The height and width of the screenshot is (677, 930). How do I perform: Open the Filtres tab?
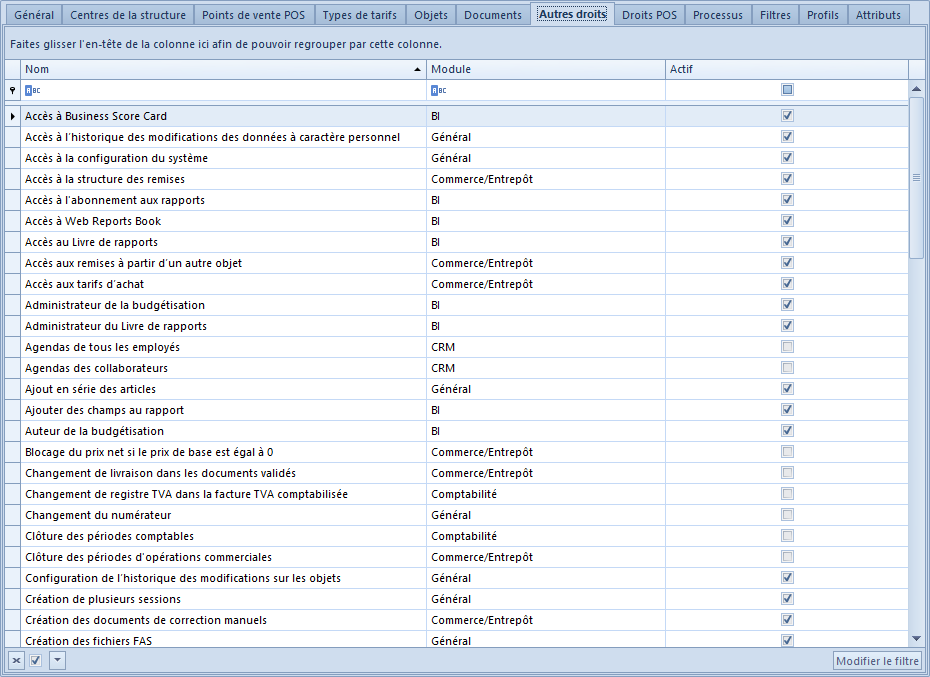775,15
